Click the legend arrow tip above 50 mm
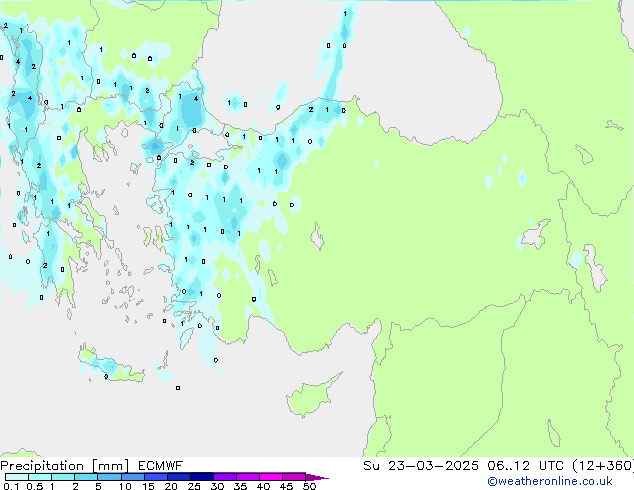Viewport: 634px width, 490px height. [317, 477]
